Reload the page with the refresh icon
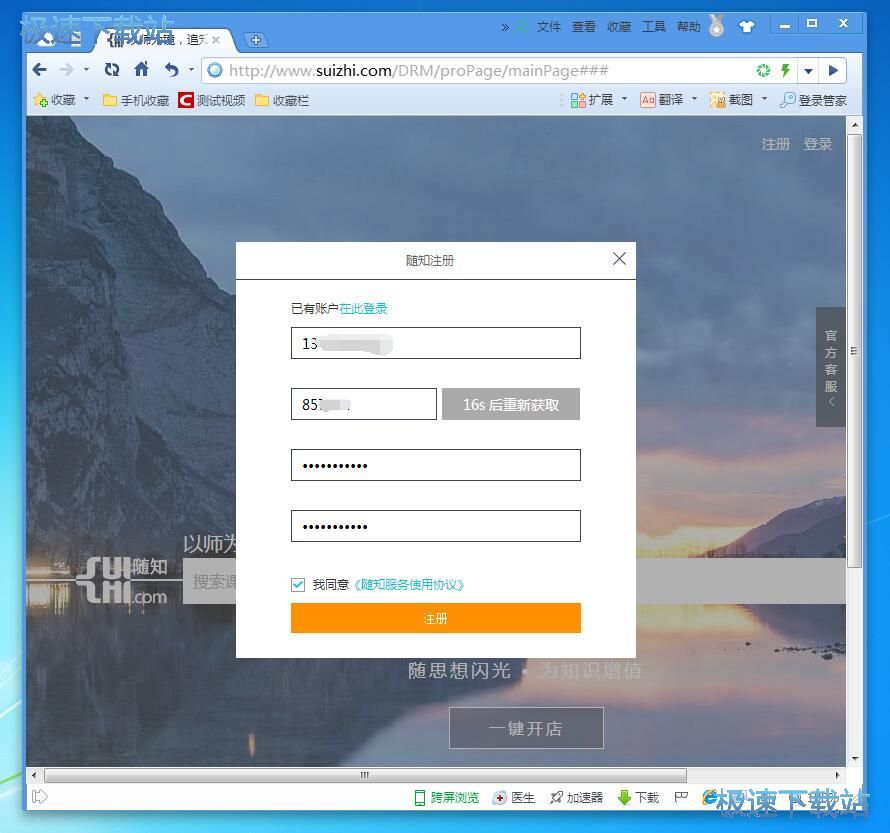The width and height of the screenshot is (890, 833). [112, 70]
